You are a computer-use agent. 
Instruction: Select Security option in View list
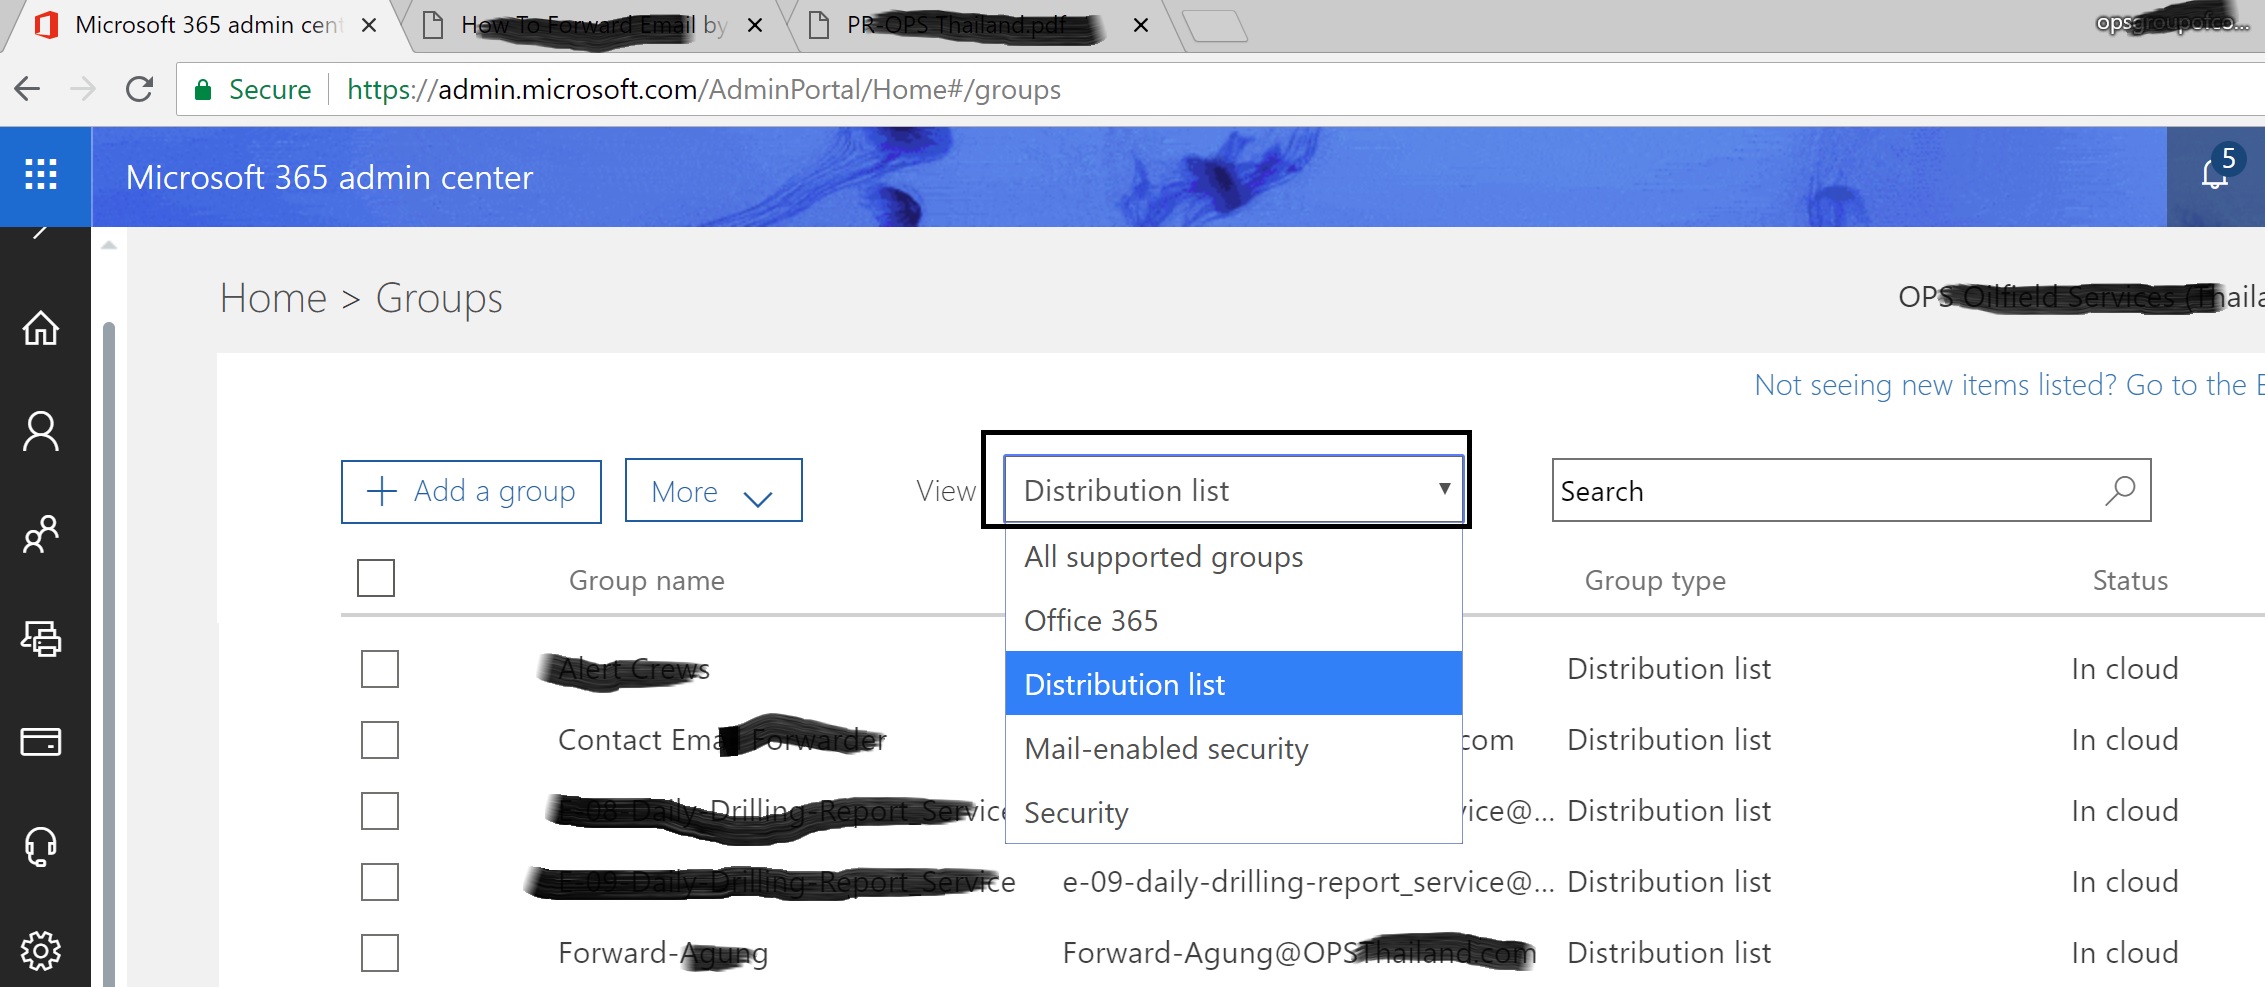point(1233,812)
